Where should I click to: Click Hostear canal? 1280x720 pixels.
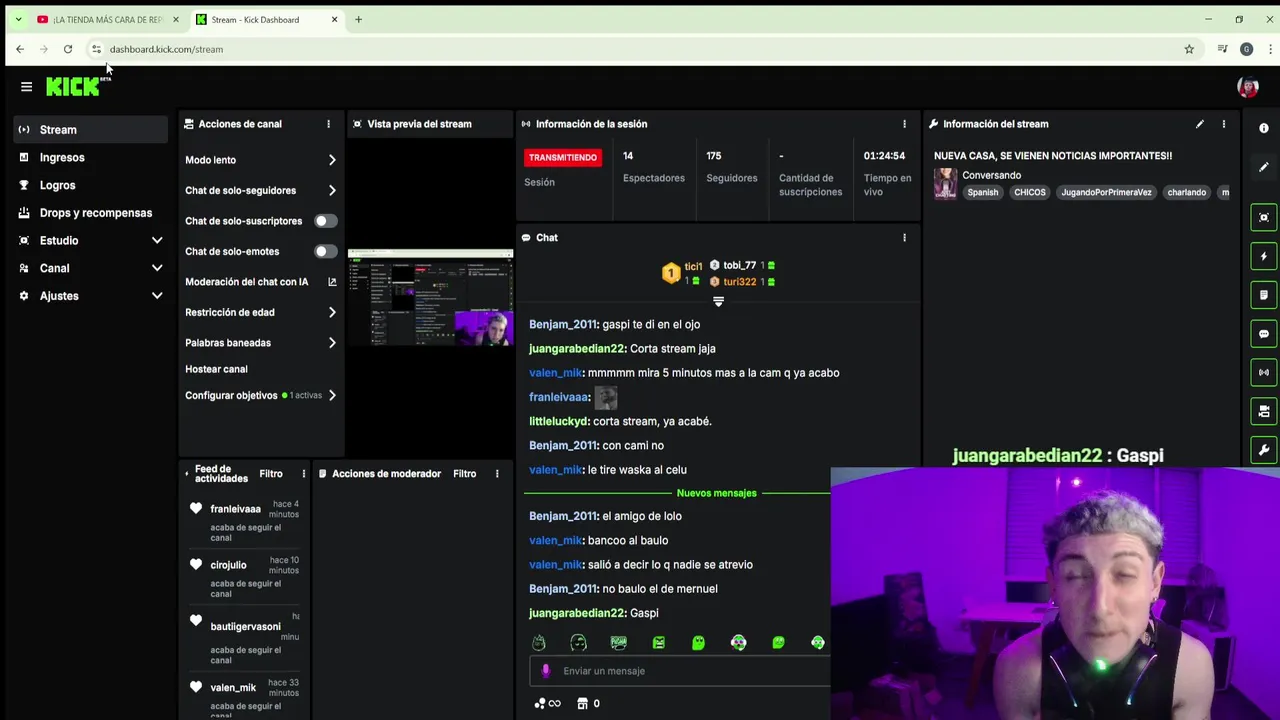pyautogui.click(x=216, y=369)
